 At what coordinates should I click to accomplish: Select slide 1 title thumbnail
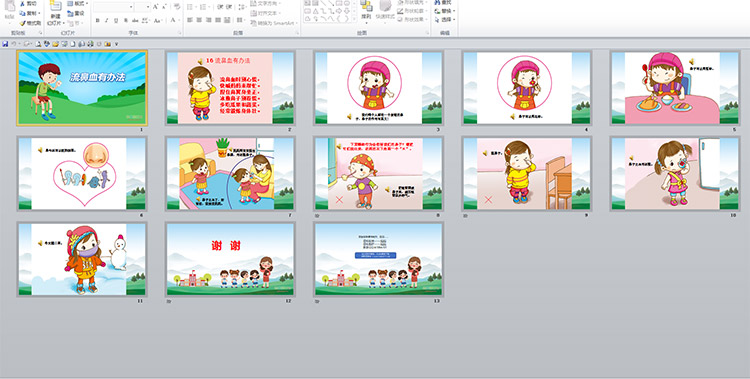pyautogui.click(x=82, y=88)
